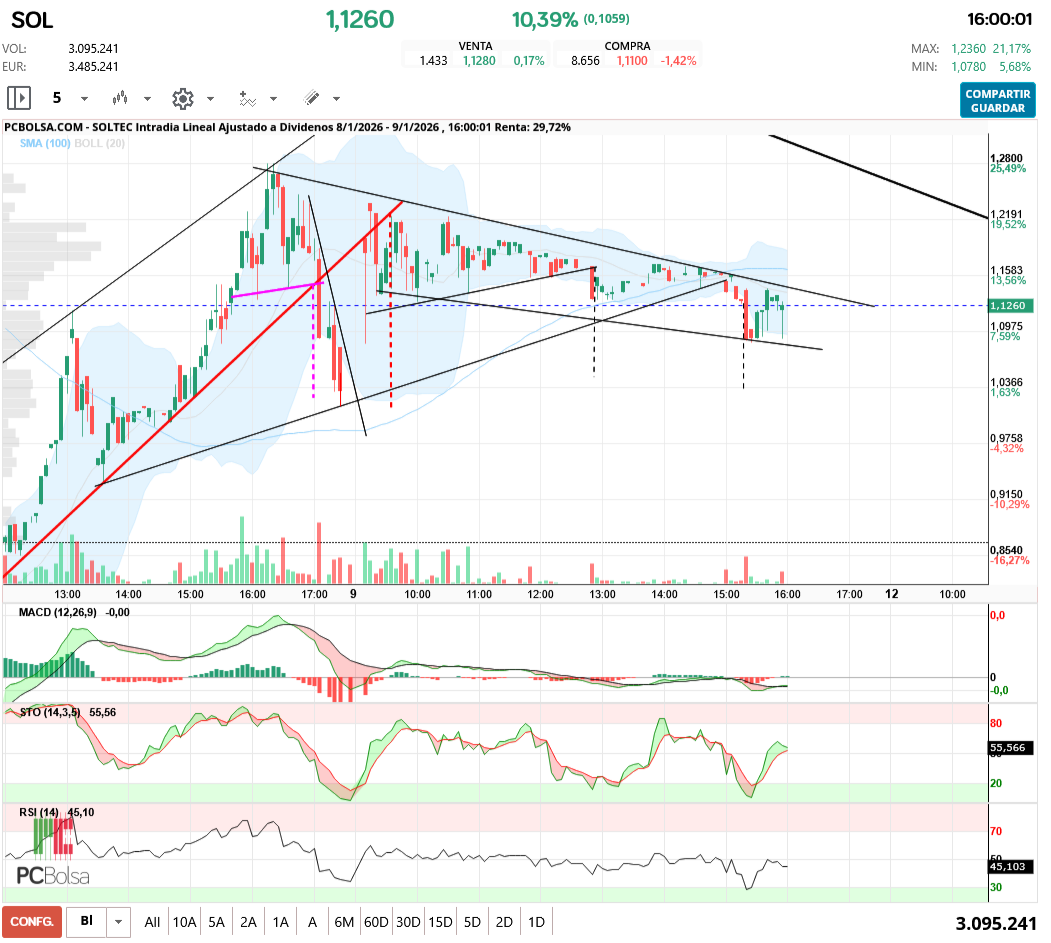
Task: Click the SMA (100) indicator label
Action: click(45, 143)
